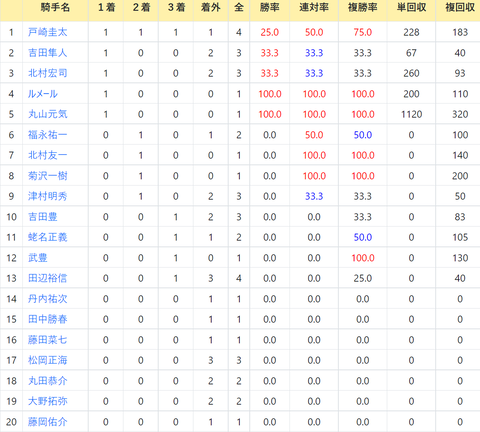Open jockey link 北村宏司
The width and height of the screenshot is (480, 432).
coord(48,73)
